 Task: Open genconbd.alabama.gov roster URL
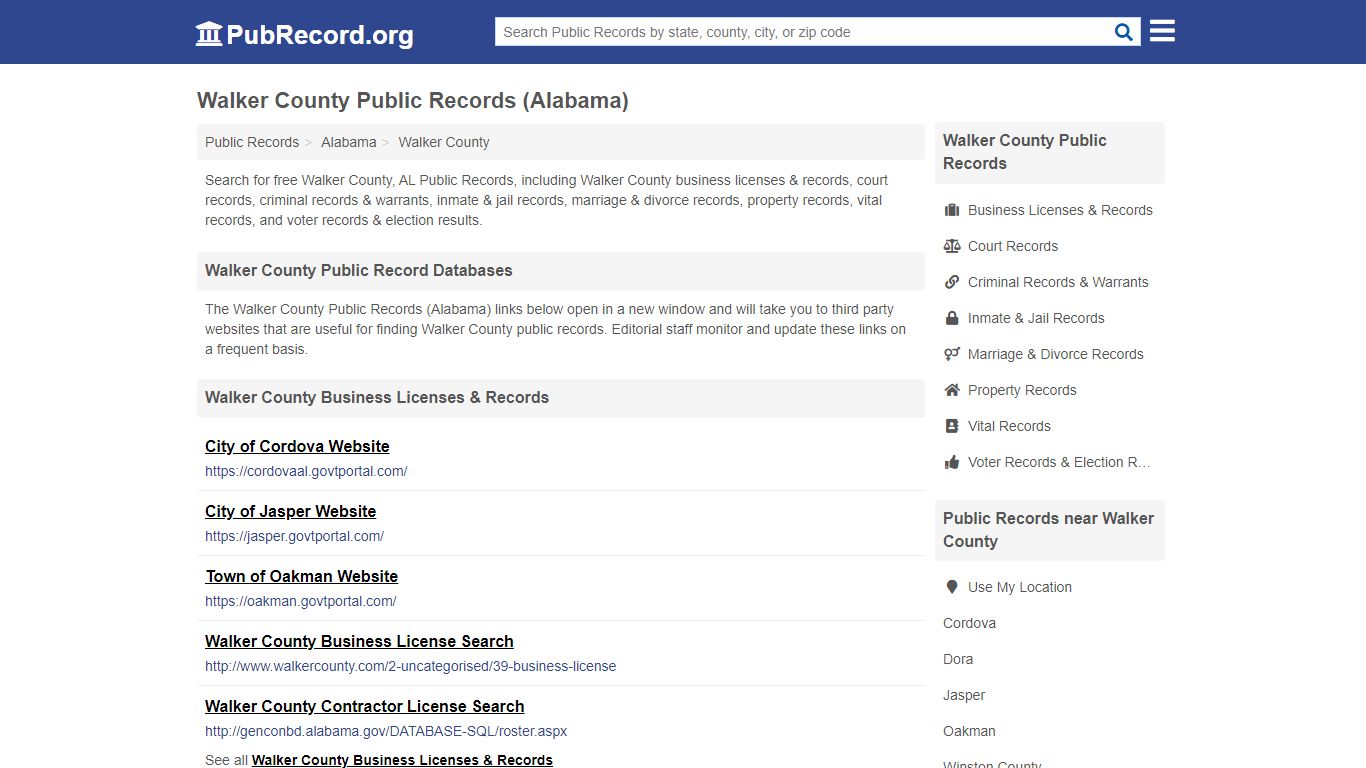click(386, 731)
